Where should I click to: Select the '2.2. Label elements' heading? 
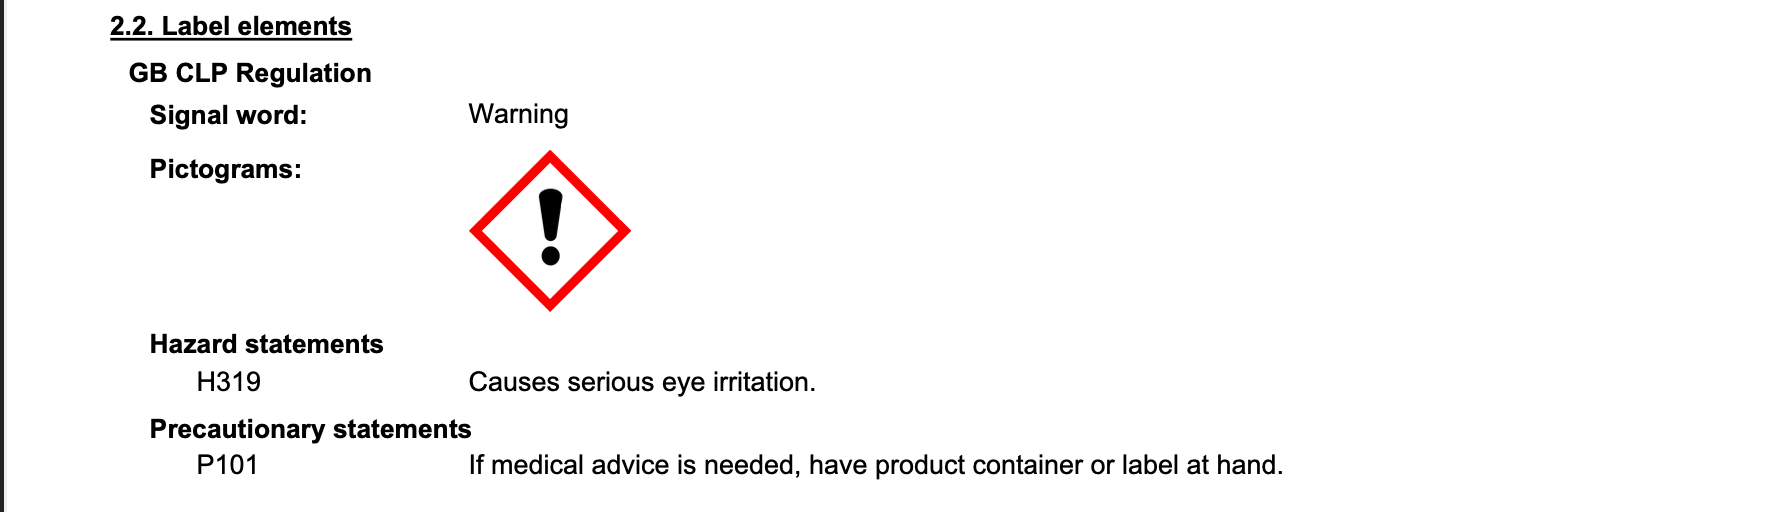coord(231,26)
